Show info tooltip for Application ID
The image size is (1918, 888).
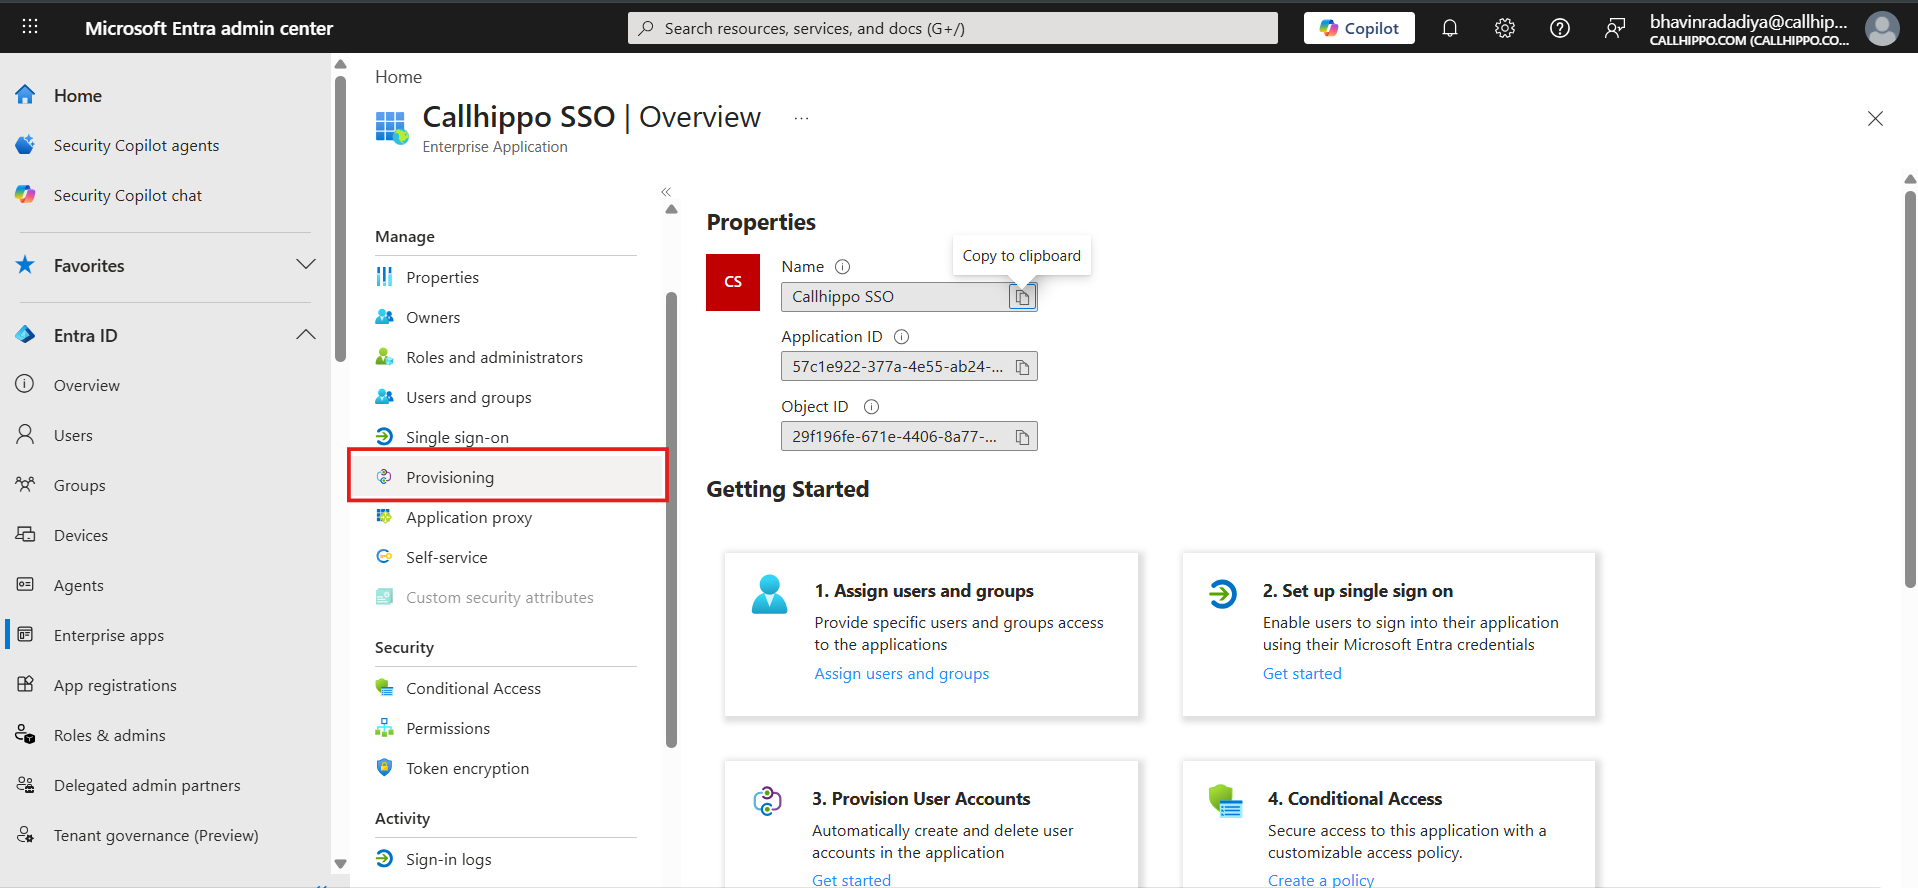click(x=901, y=337)
